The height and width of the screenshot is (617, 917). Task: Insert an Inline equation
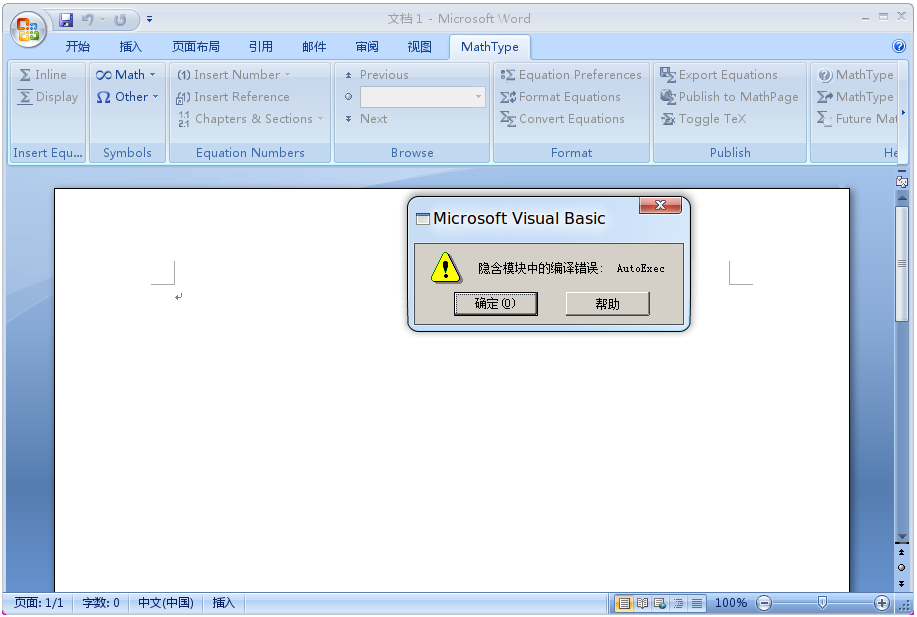click(x=43, y=75)
